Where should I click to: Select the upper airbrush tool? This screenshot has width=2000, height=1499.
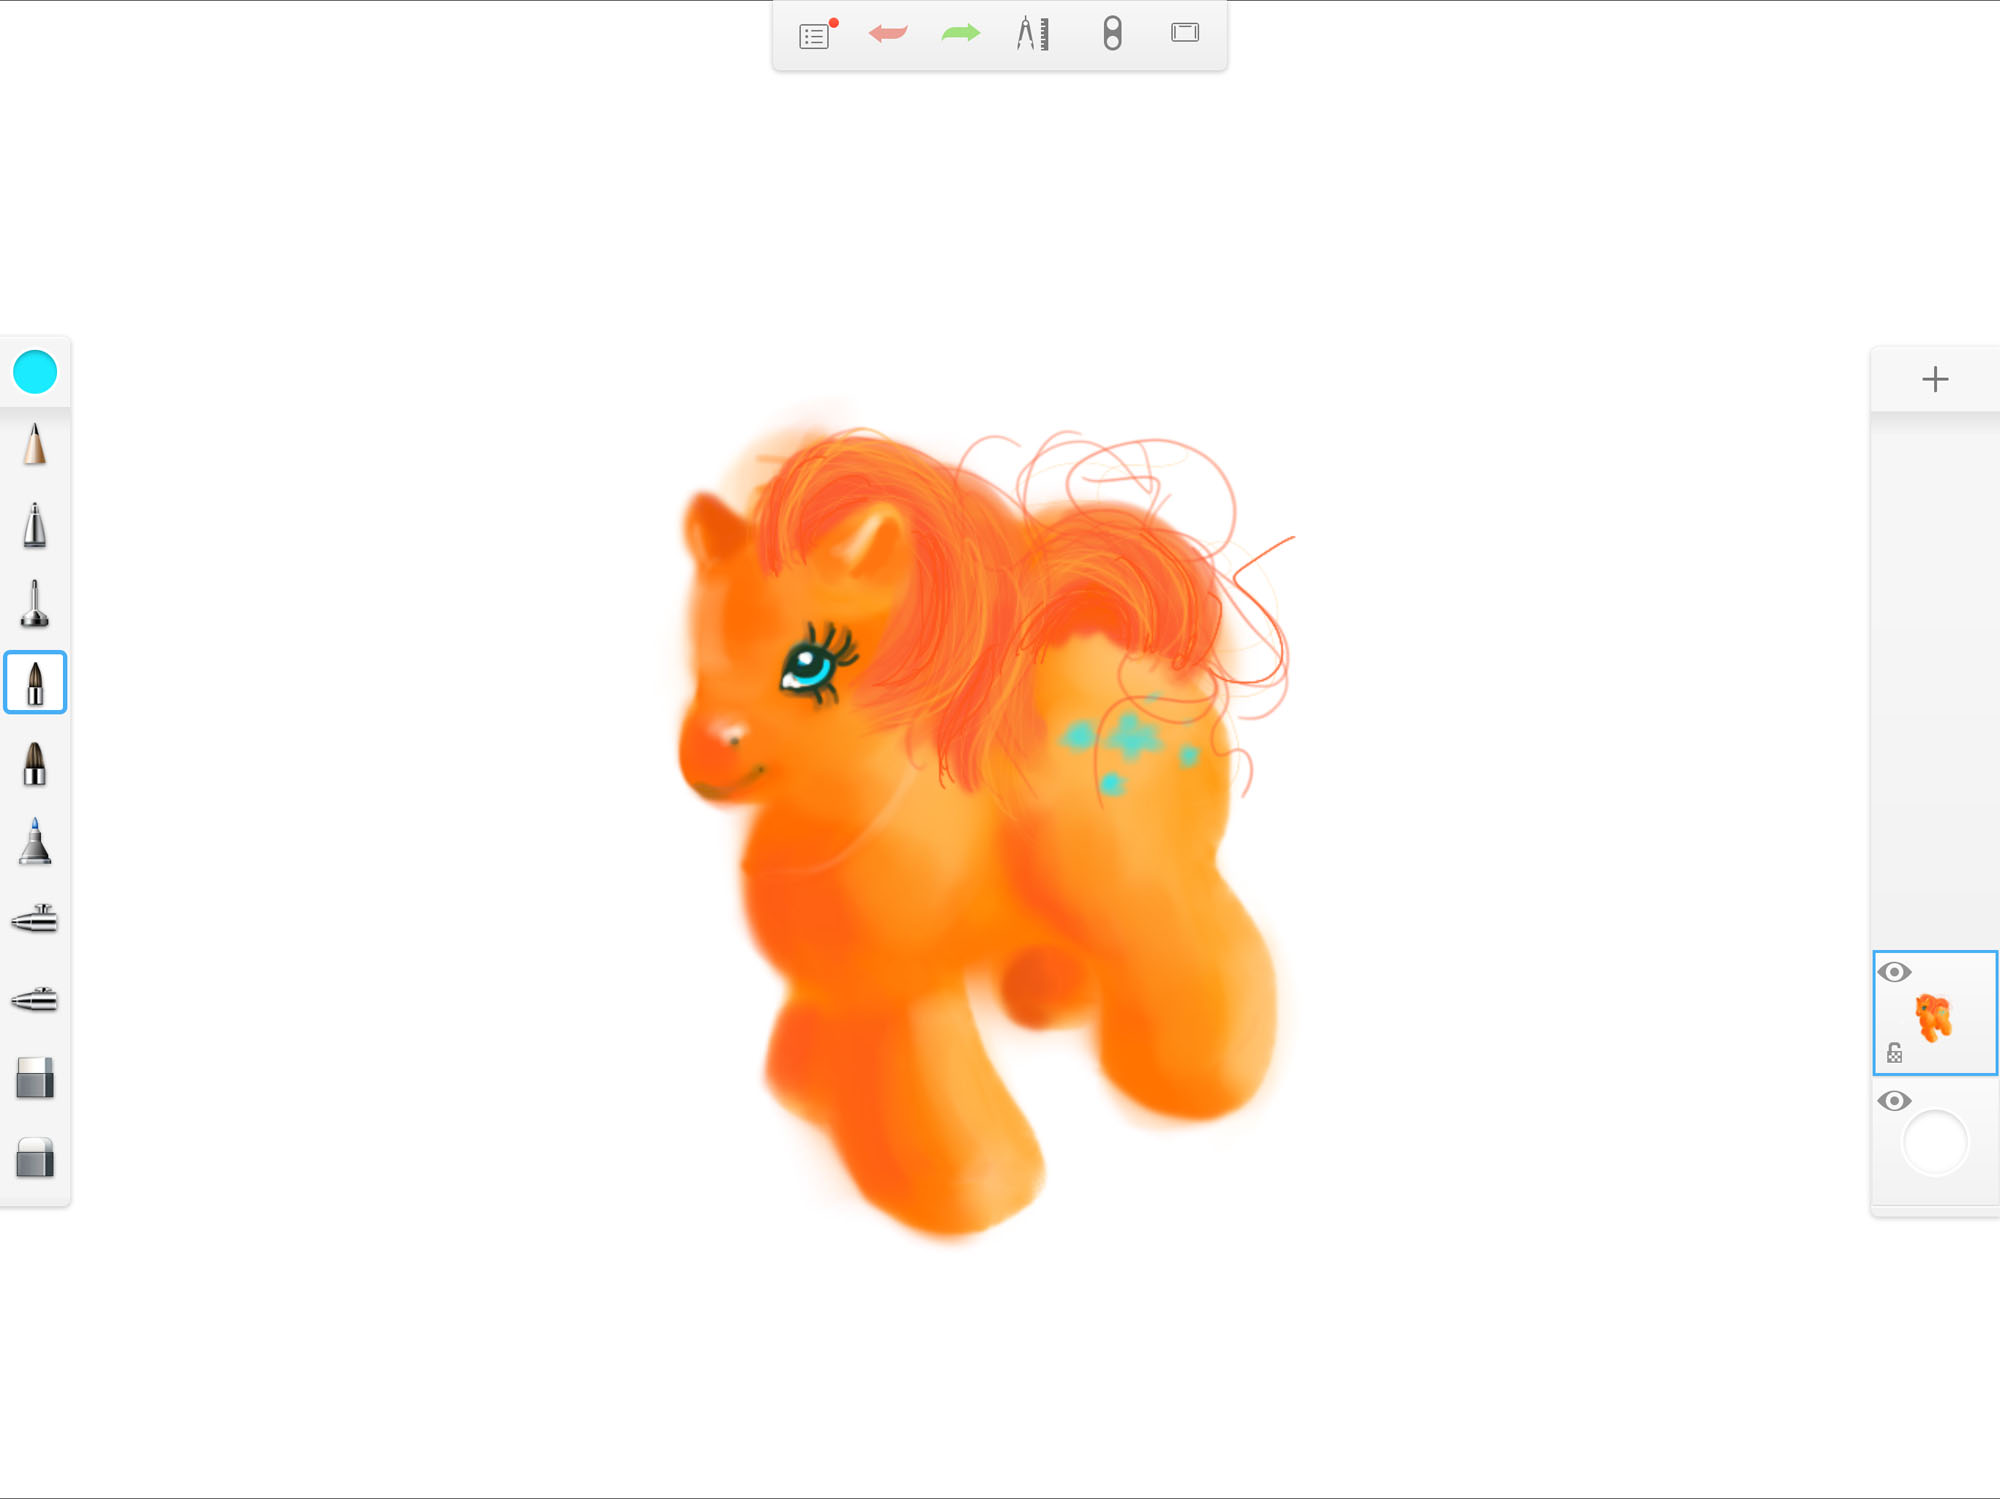[x=35, y=918]
